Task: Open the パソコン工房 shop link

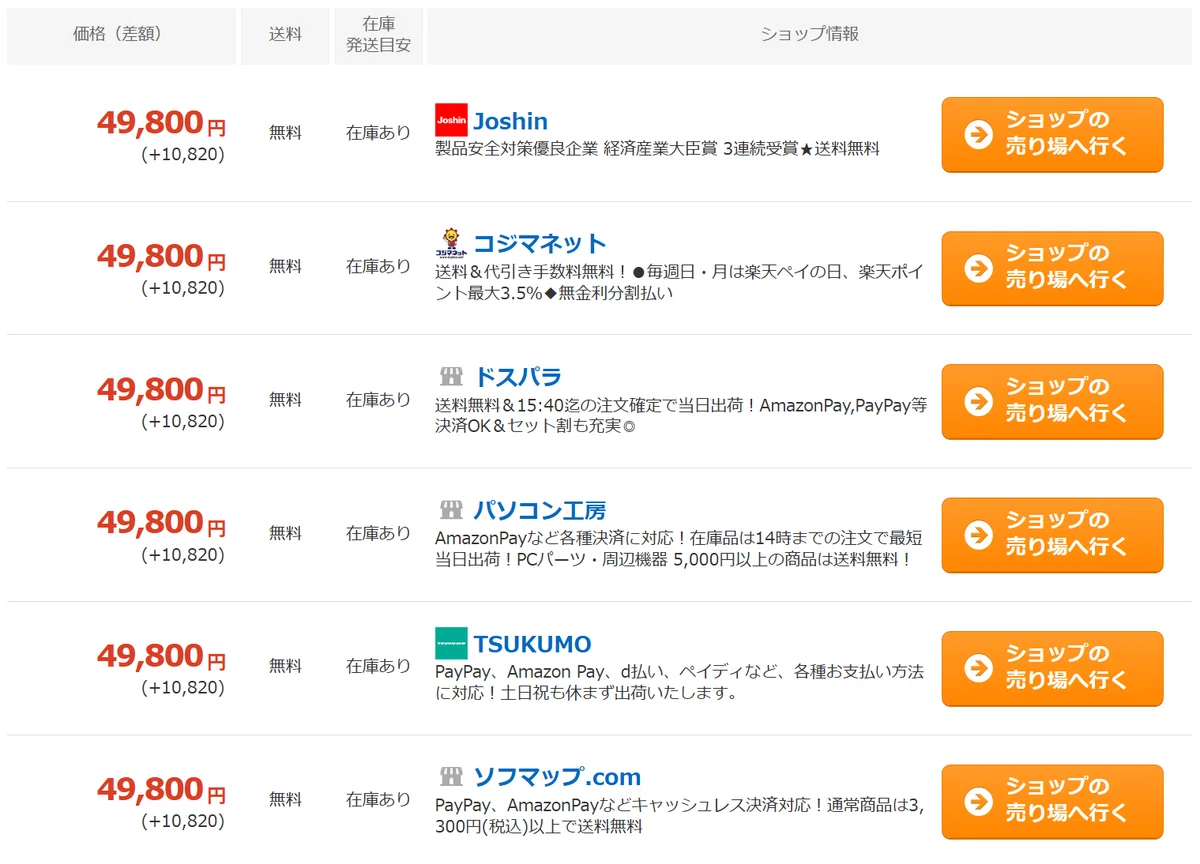Action: click(x=540, y=510)
